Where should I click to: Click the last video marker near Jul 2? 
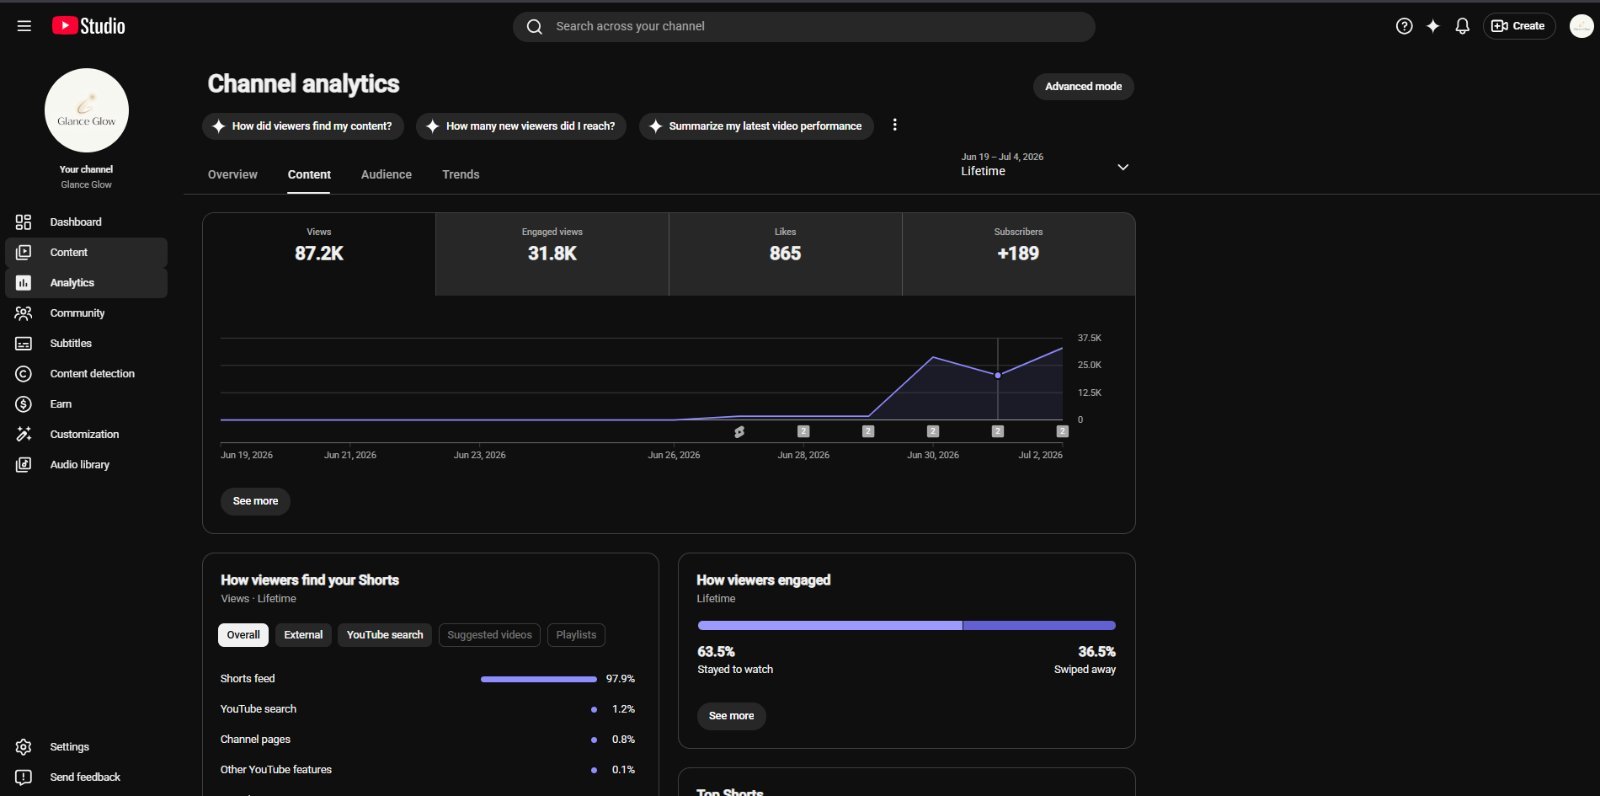1062,431
